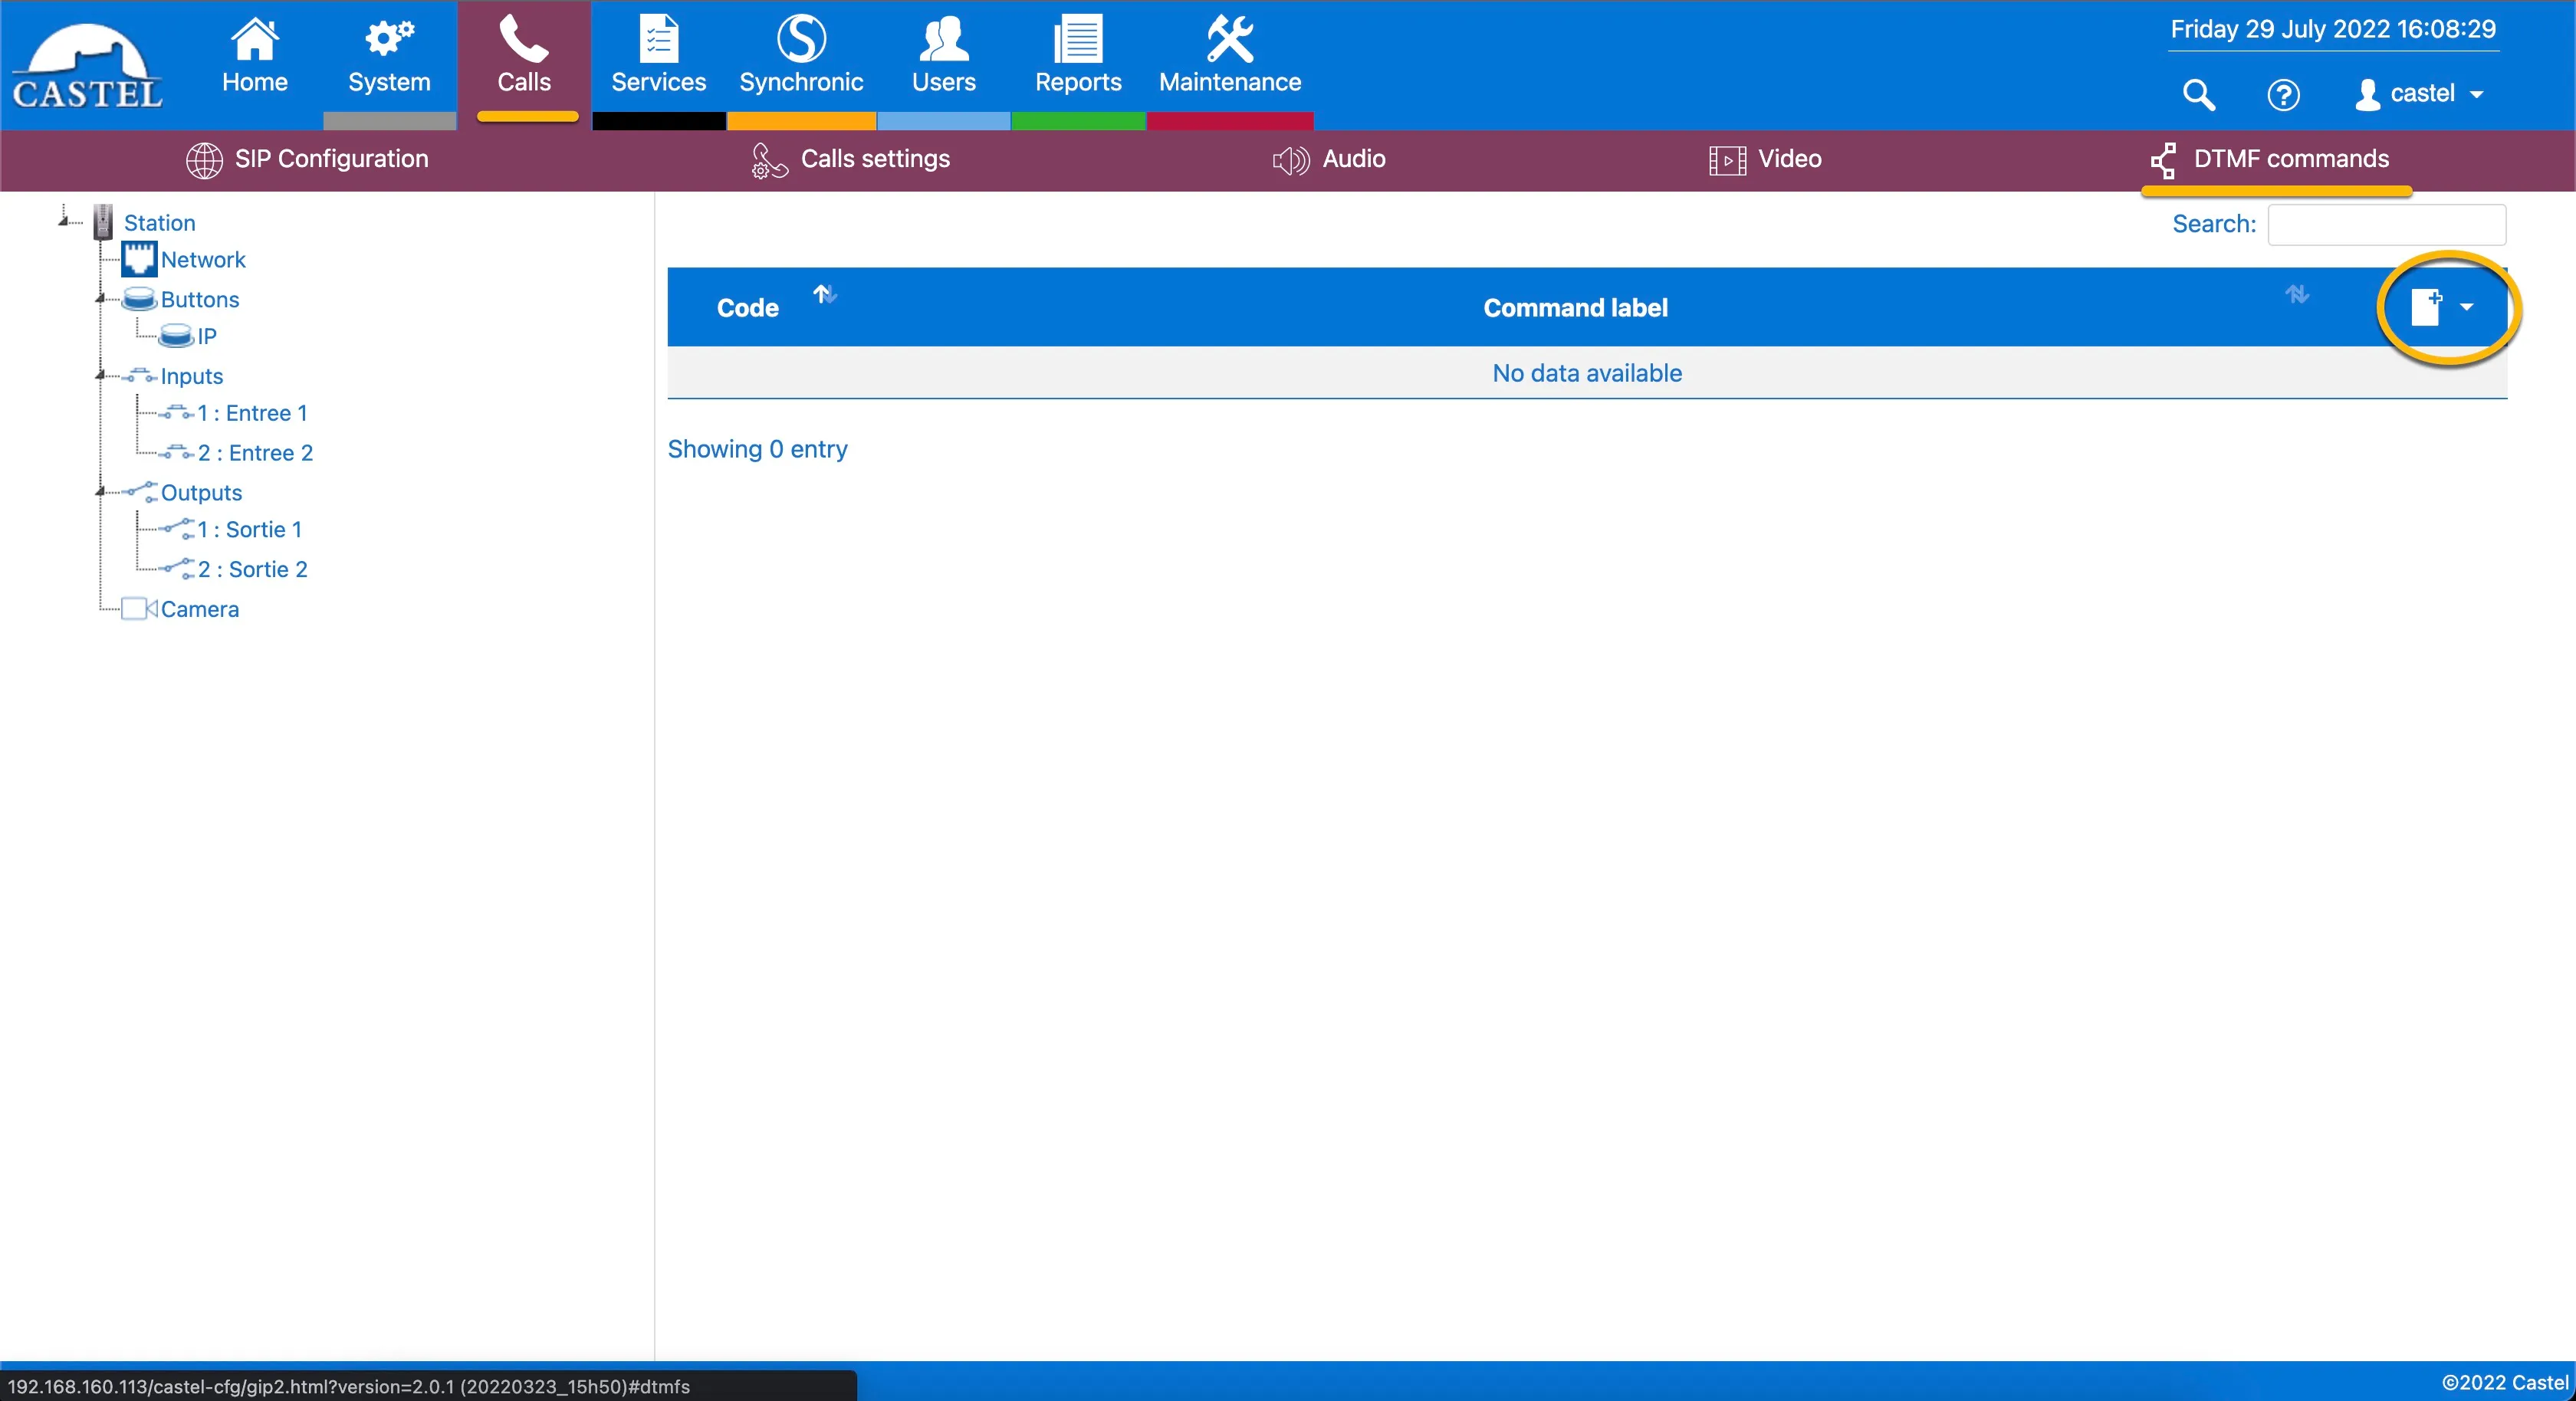The image size is (2576, 1401).
Task: Click the date and time display
Action: click(2333, 29)
